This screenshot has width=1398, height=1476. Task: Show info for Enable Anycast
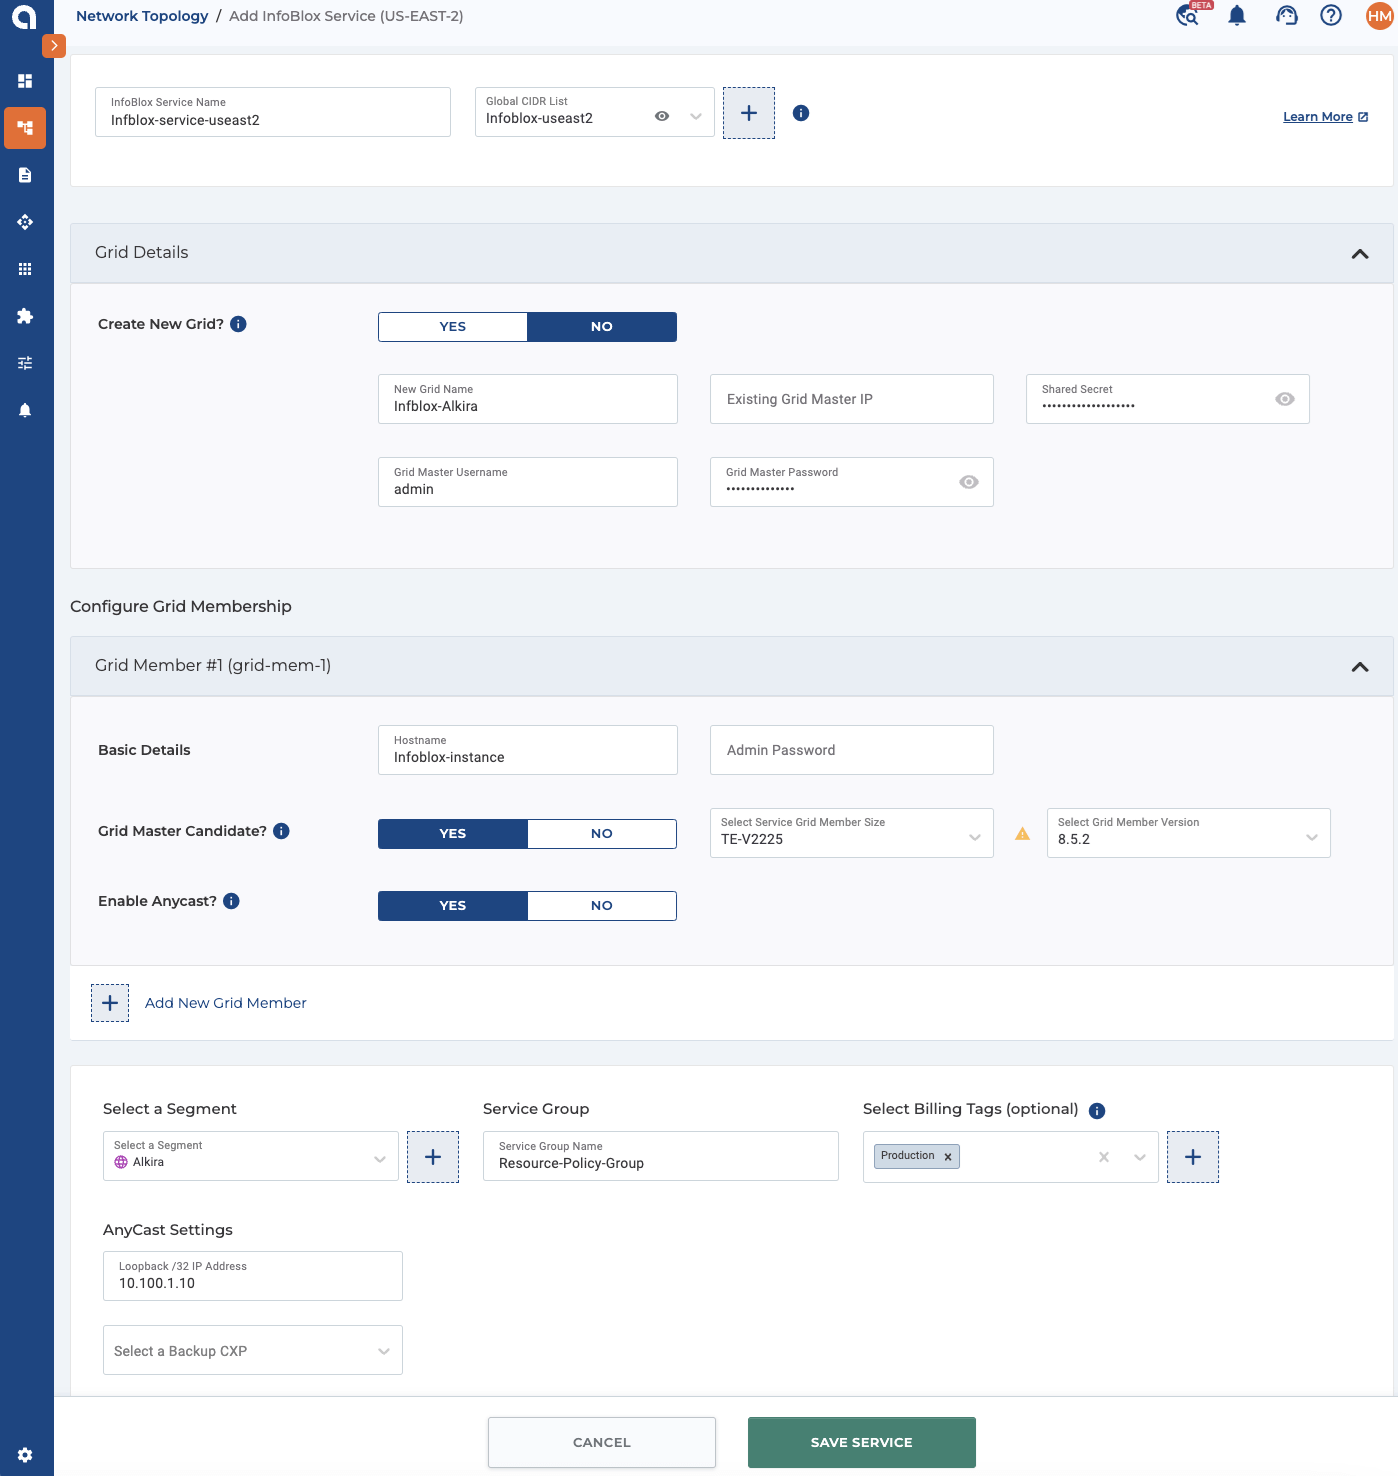pos(231,901)
